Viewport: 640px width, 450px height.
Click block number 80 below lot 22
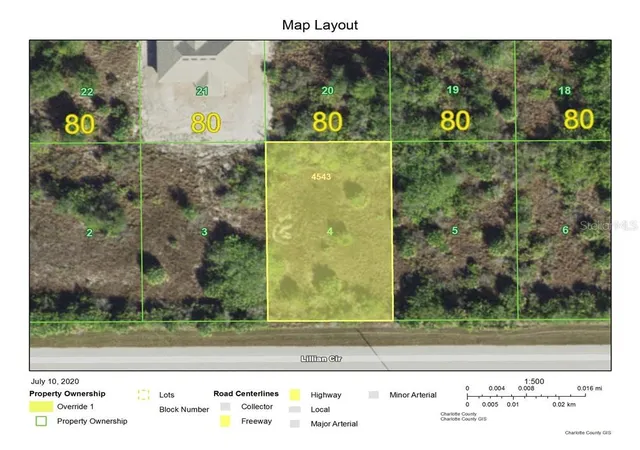pyautogui.click(x=80, y=124)
